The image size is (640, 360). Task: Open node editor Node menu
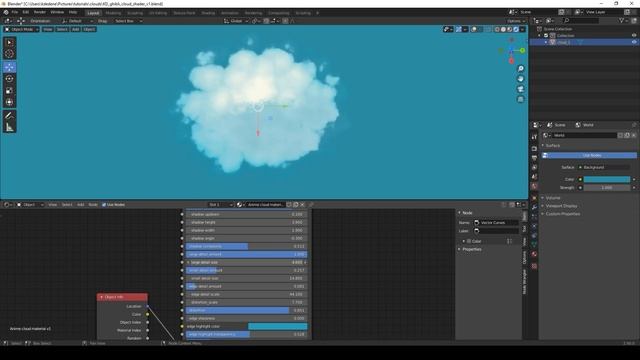click(x=93, y=204)
